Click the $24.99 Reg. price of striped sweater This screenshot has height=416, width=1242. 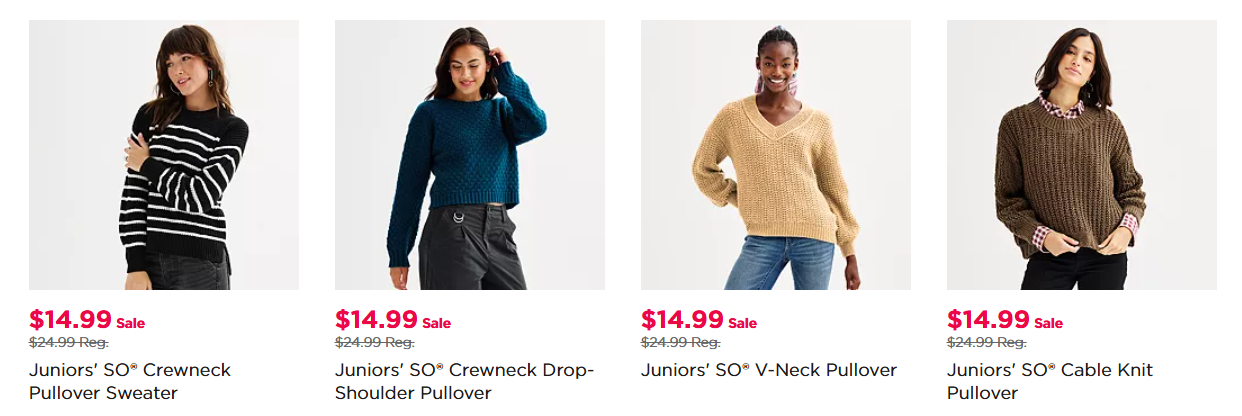(x=69, y=343)
